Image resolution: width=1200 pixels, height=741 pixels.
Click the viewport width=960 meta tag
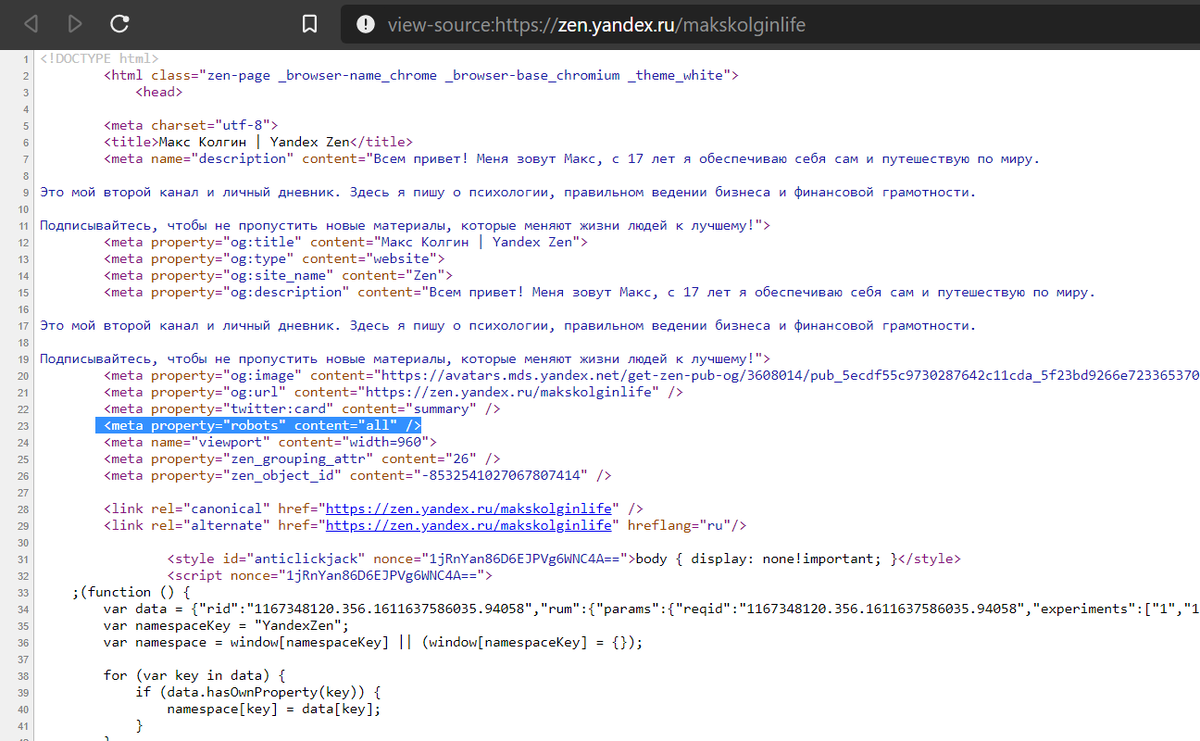[x=270, y=442]
